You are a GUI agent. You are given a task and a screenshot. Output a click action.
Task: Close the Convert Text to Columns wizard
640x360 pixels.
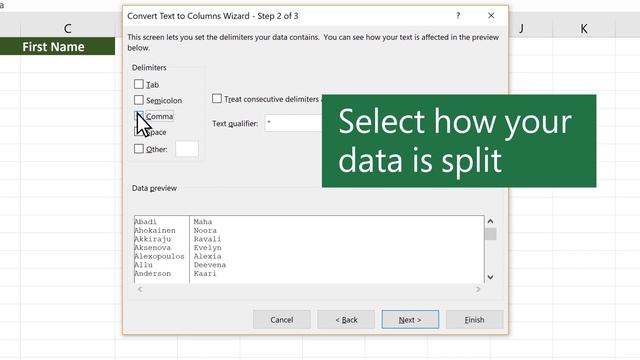[491, 16]
